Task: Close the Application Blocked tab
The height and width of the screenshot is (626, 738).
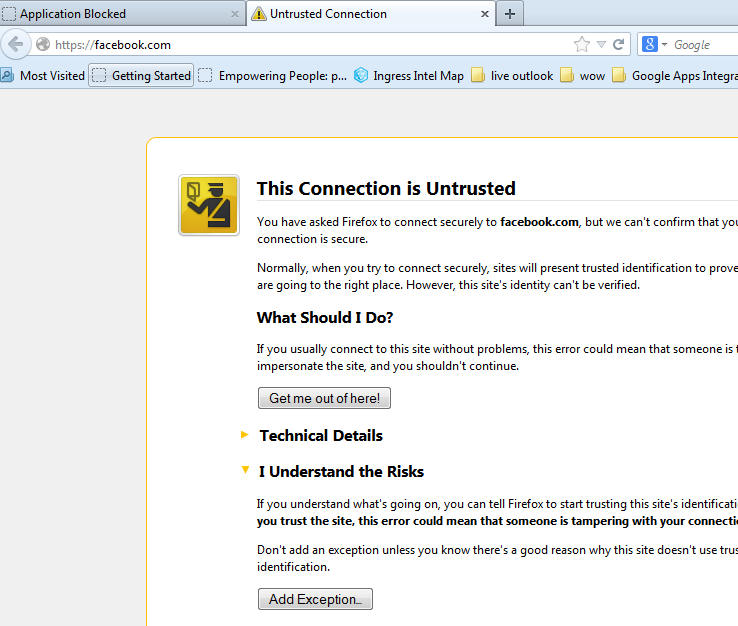Action: [x=234, y=14]
